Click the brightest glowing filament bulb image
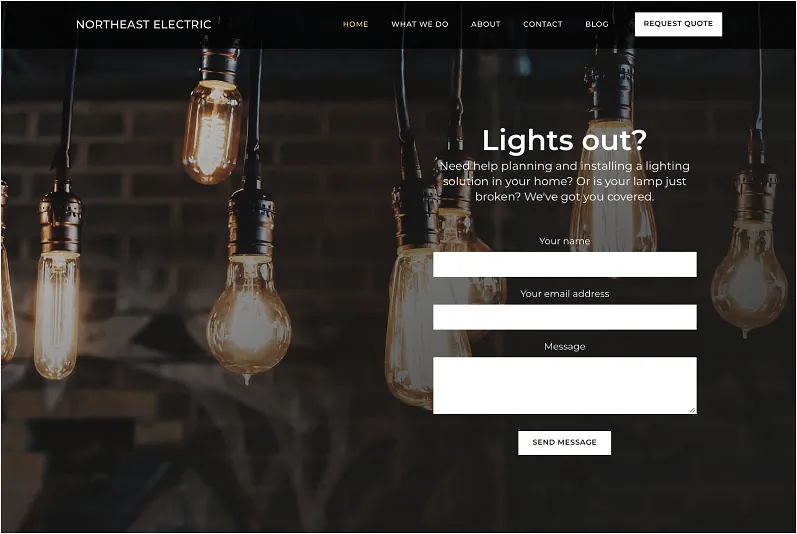Screen dimensions: 797x534 point(212,131)
